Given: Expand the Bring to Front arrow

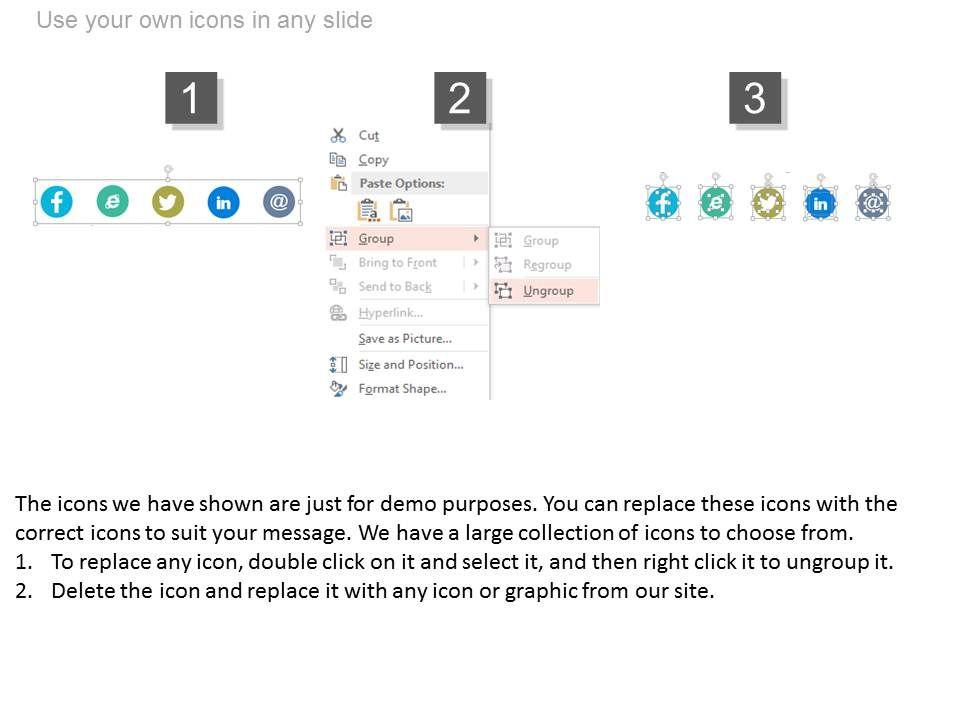Looking at the screenshot, I should [476, 262].
